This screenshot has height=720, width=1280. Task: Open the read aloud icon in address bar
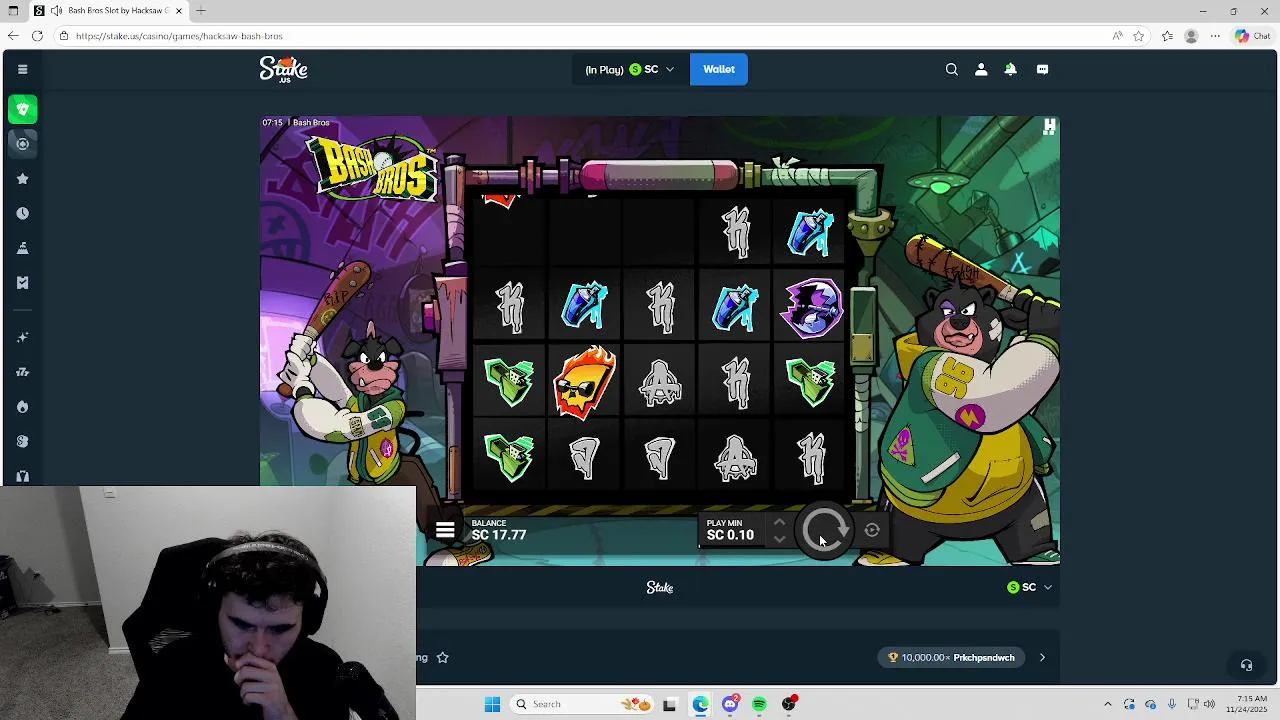tap(1117, 36)
